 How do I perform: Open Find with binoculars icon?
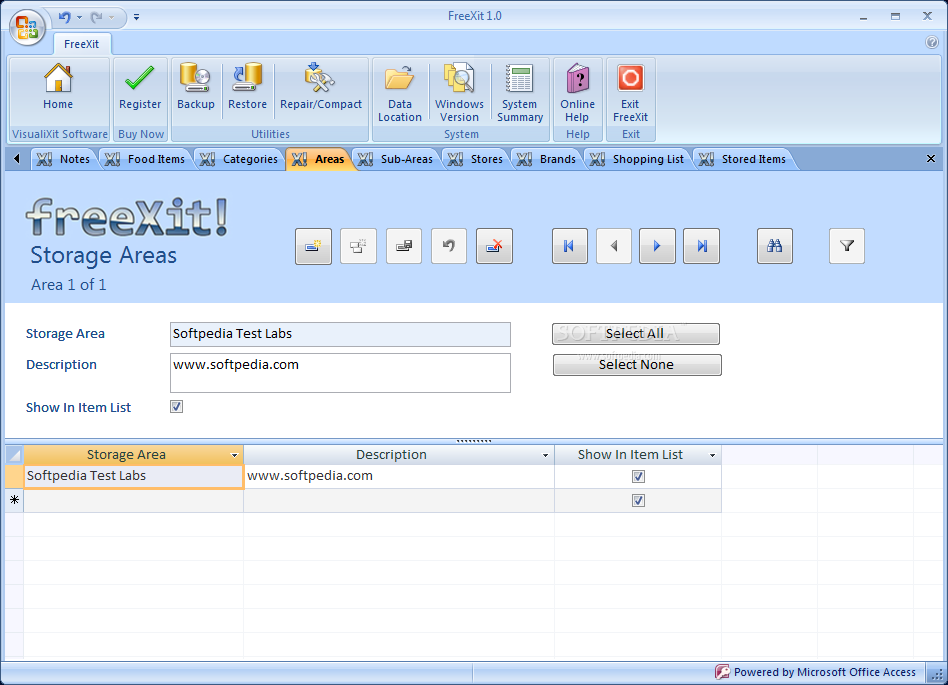(x=774, y=246)
